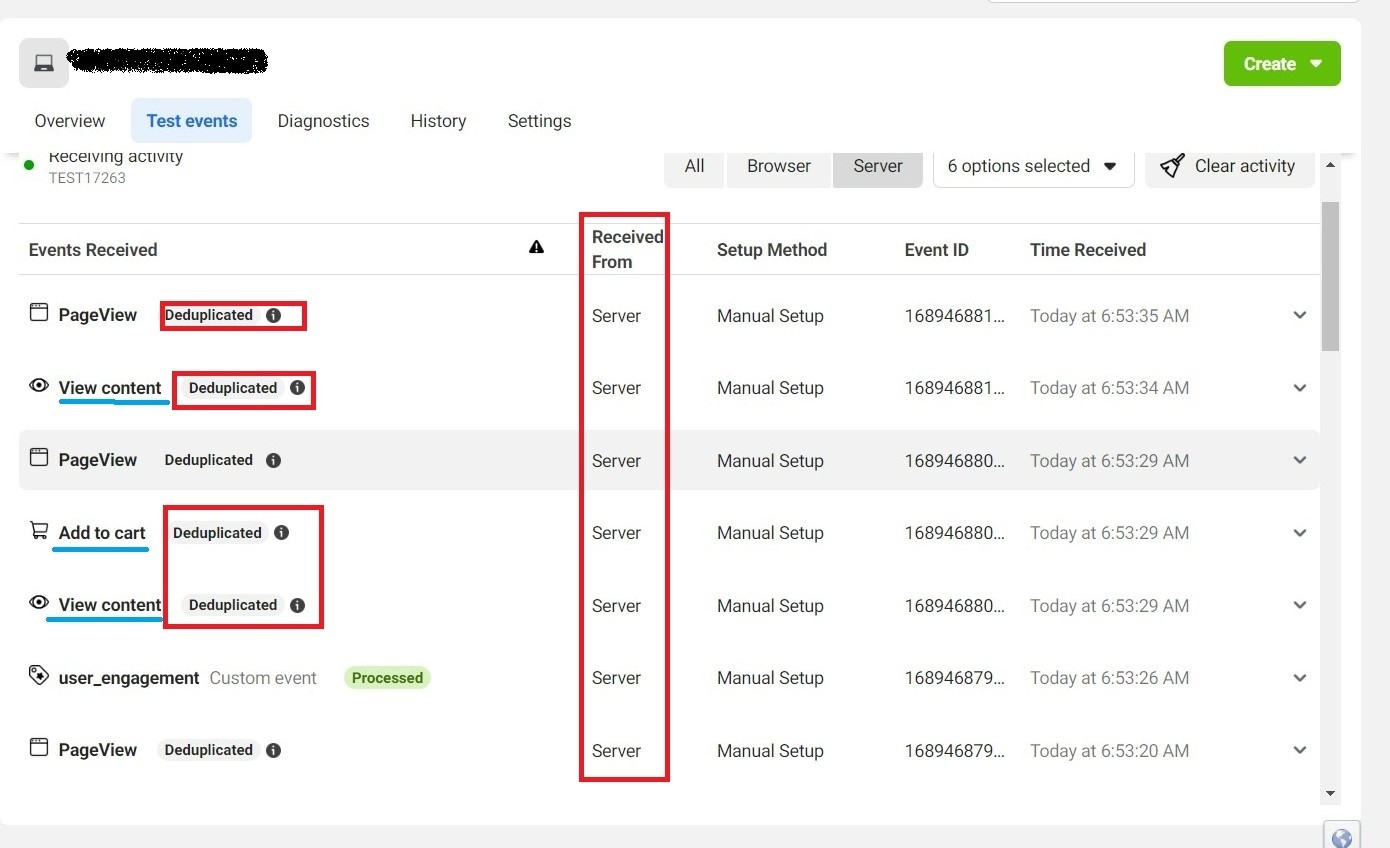1390x848 pixels.
Task: Click the laptop icon at top left
Action: click(44, 63)
